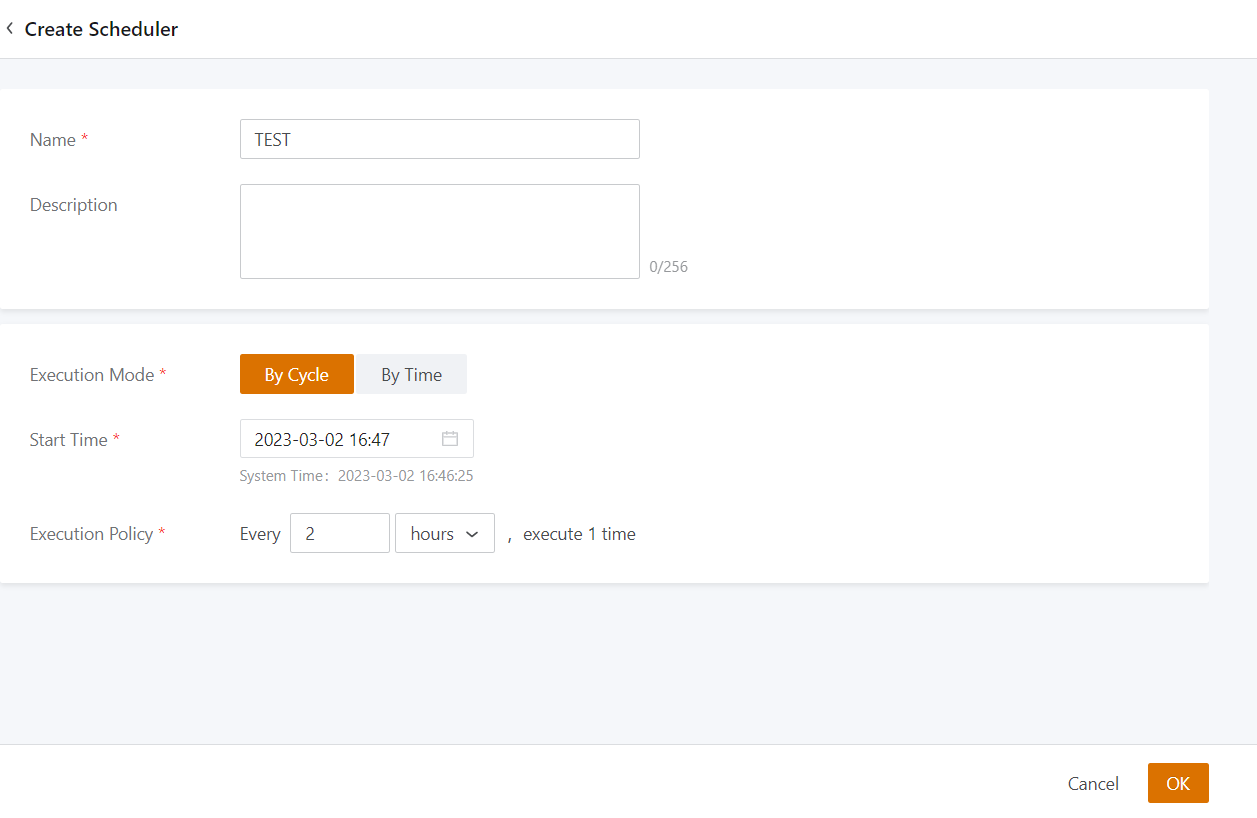Click the Description label
1257x818 pixels.
click(x=74, y=205)
